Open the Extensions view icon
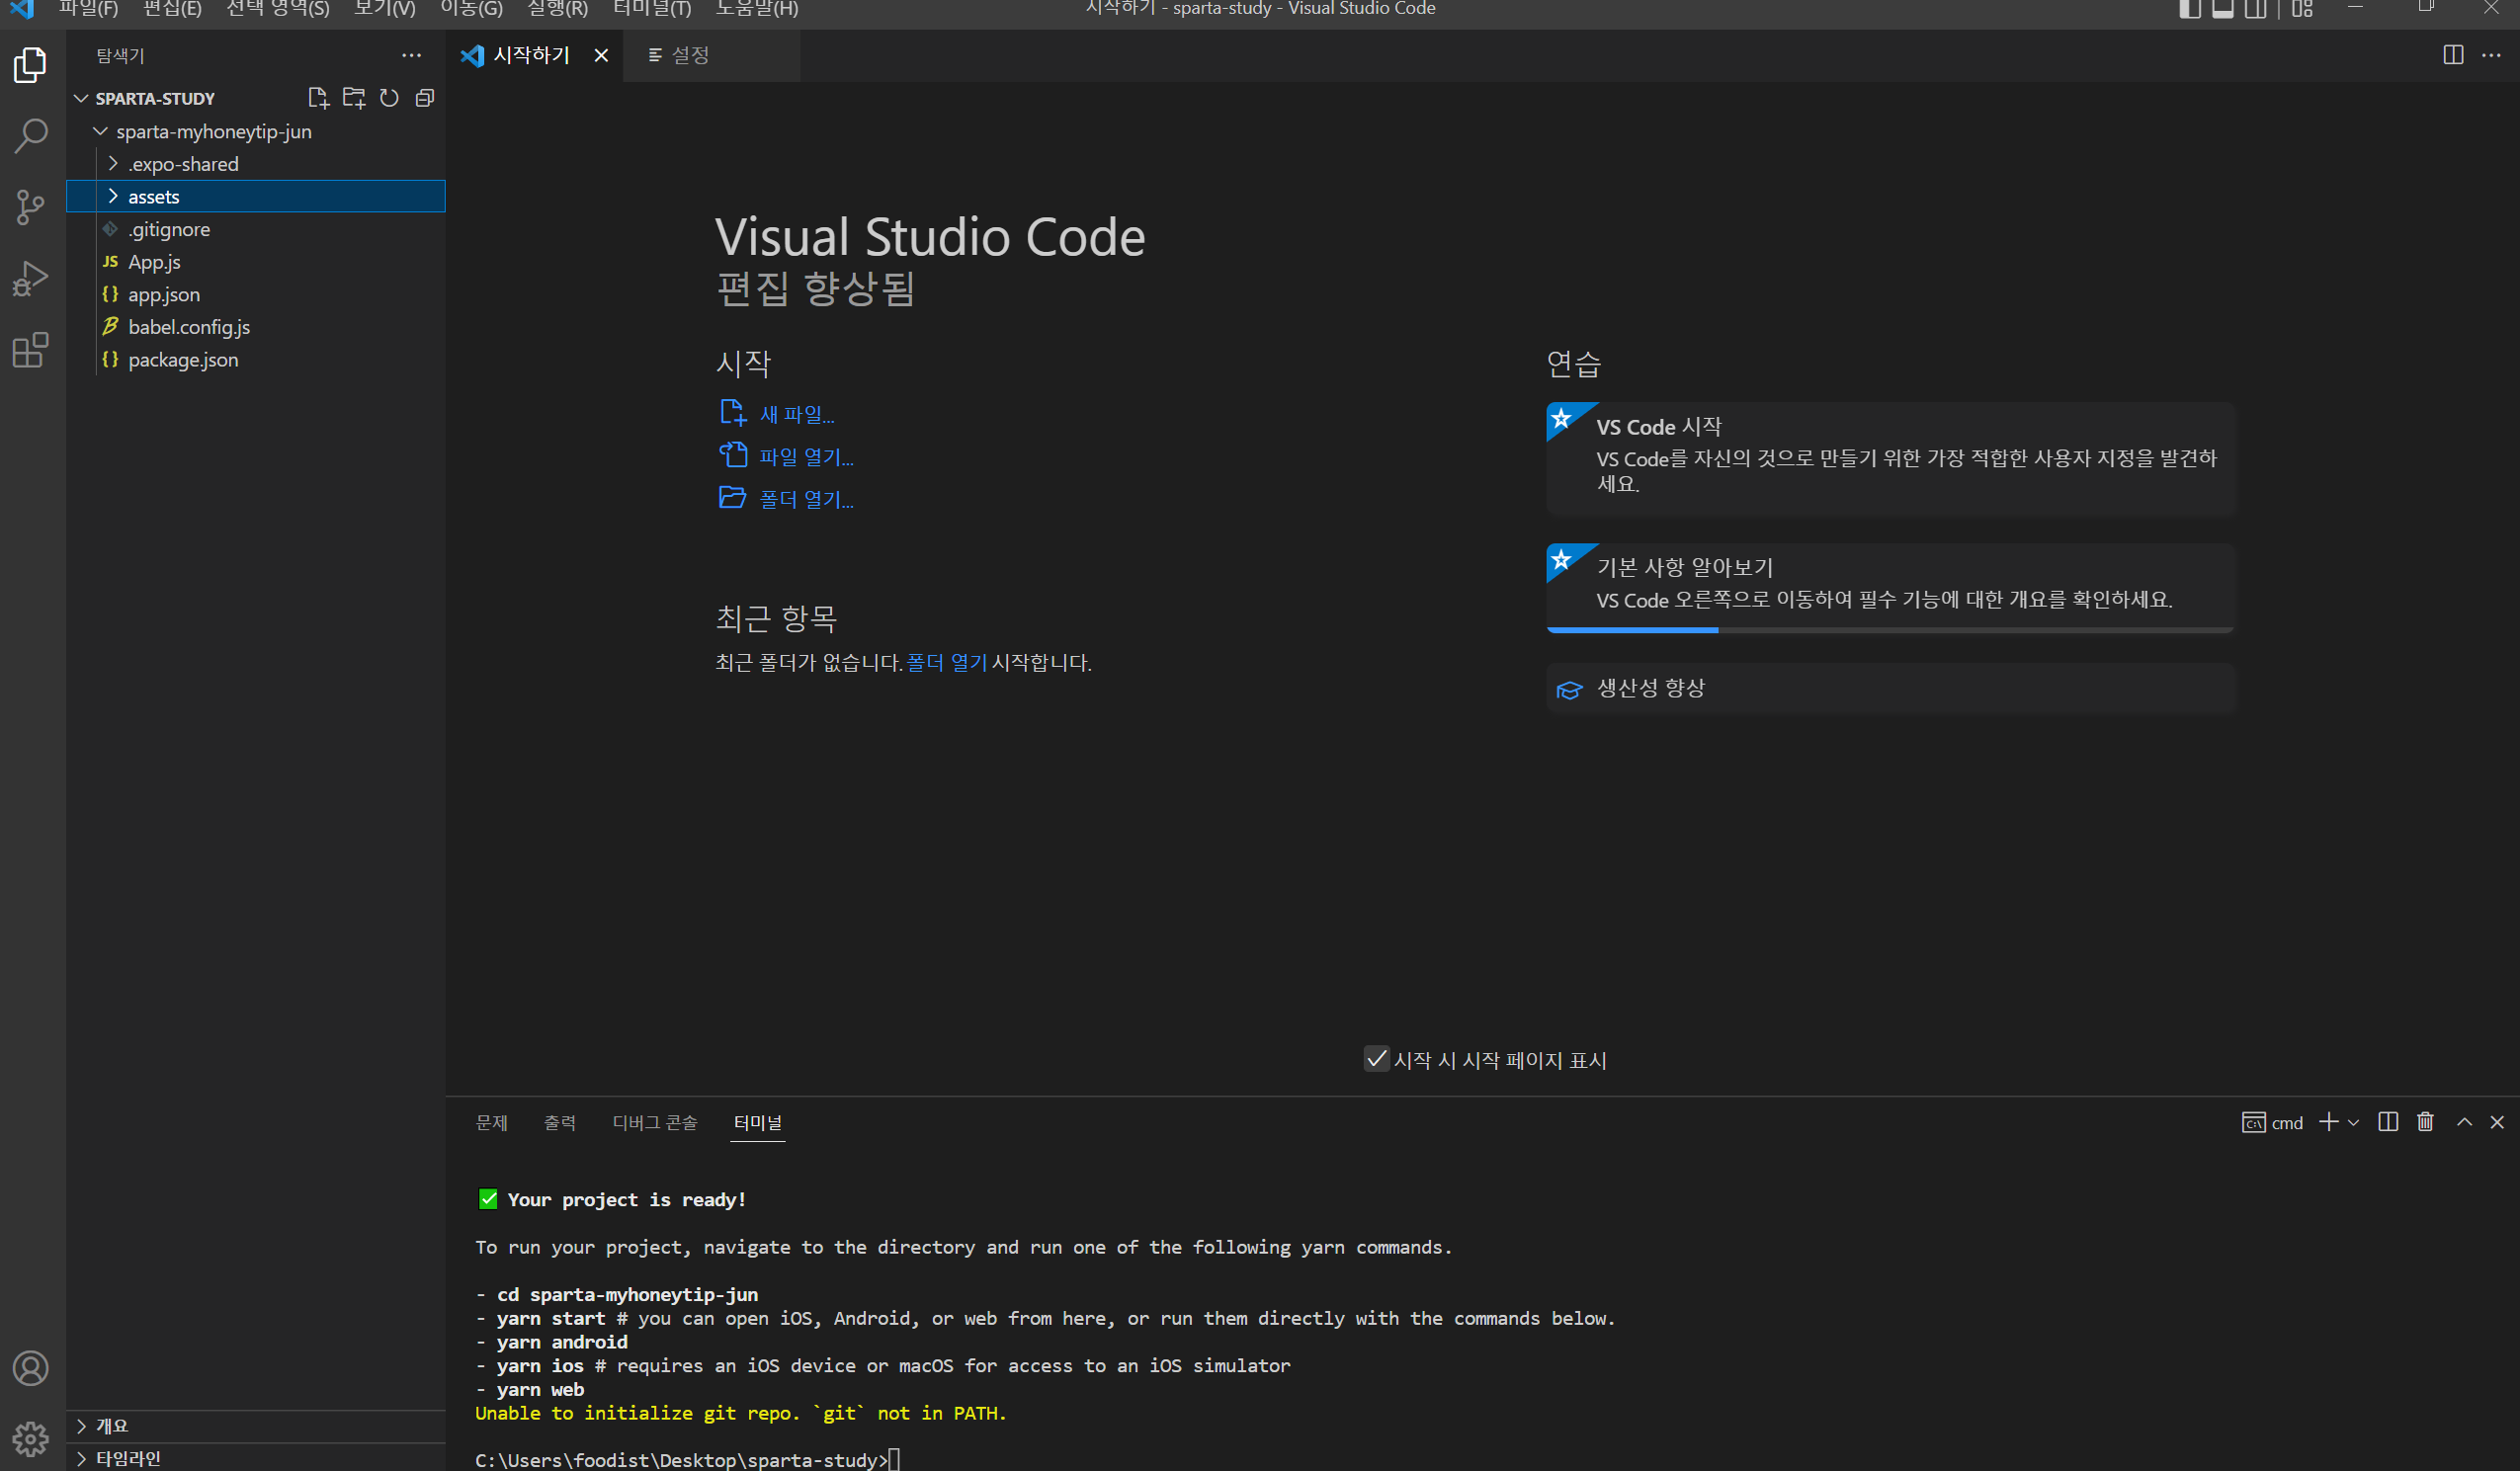The image size is (2520, 1471). click(x=31, y=350)
